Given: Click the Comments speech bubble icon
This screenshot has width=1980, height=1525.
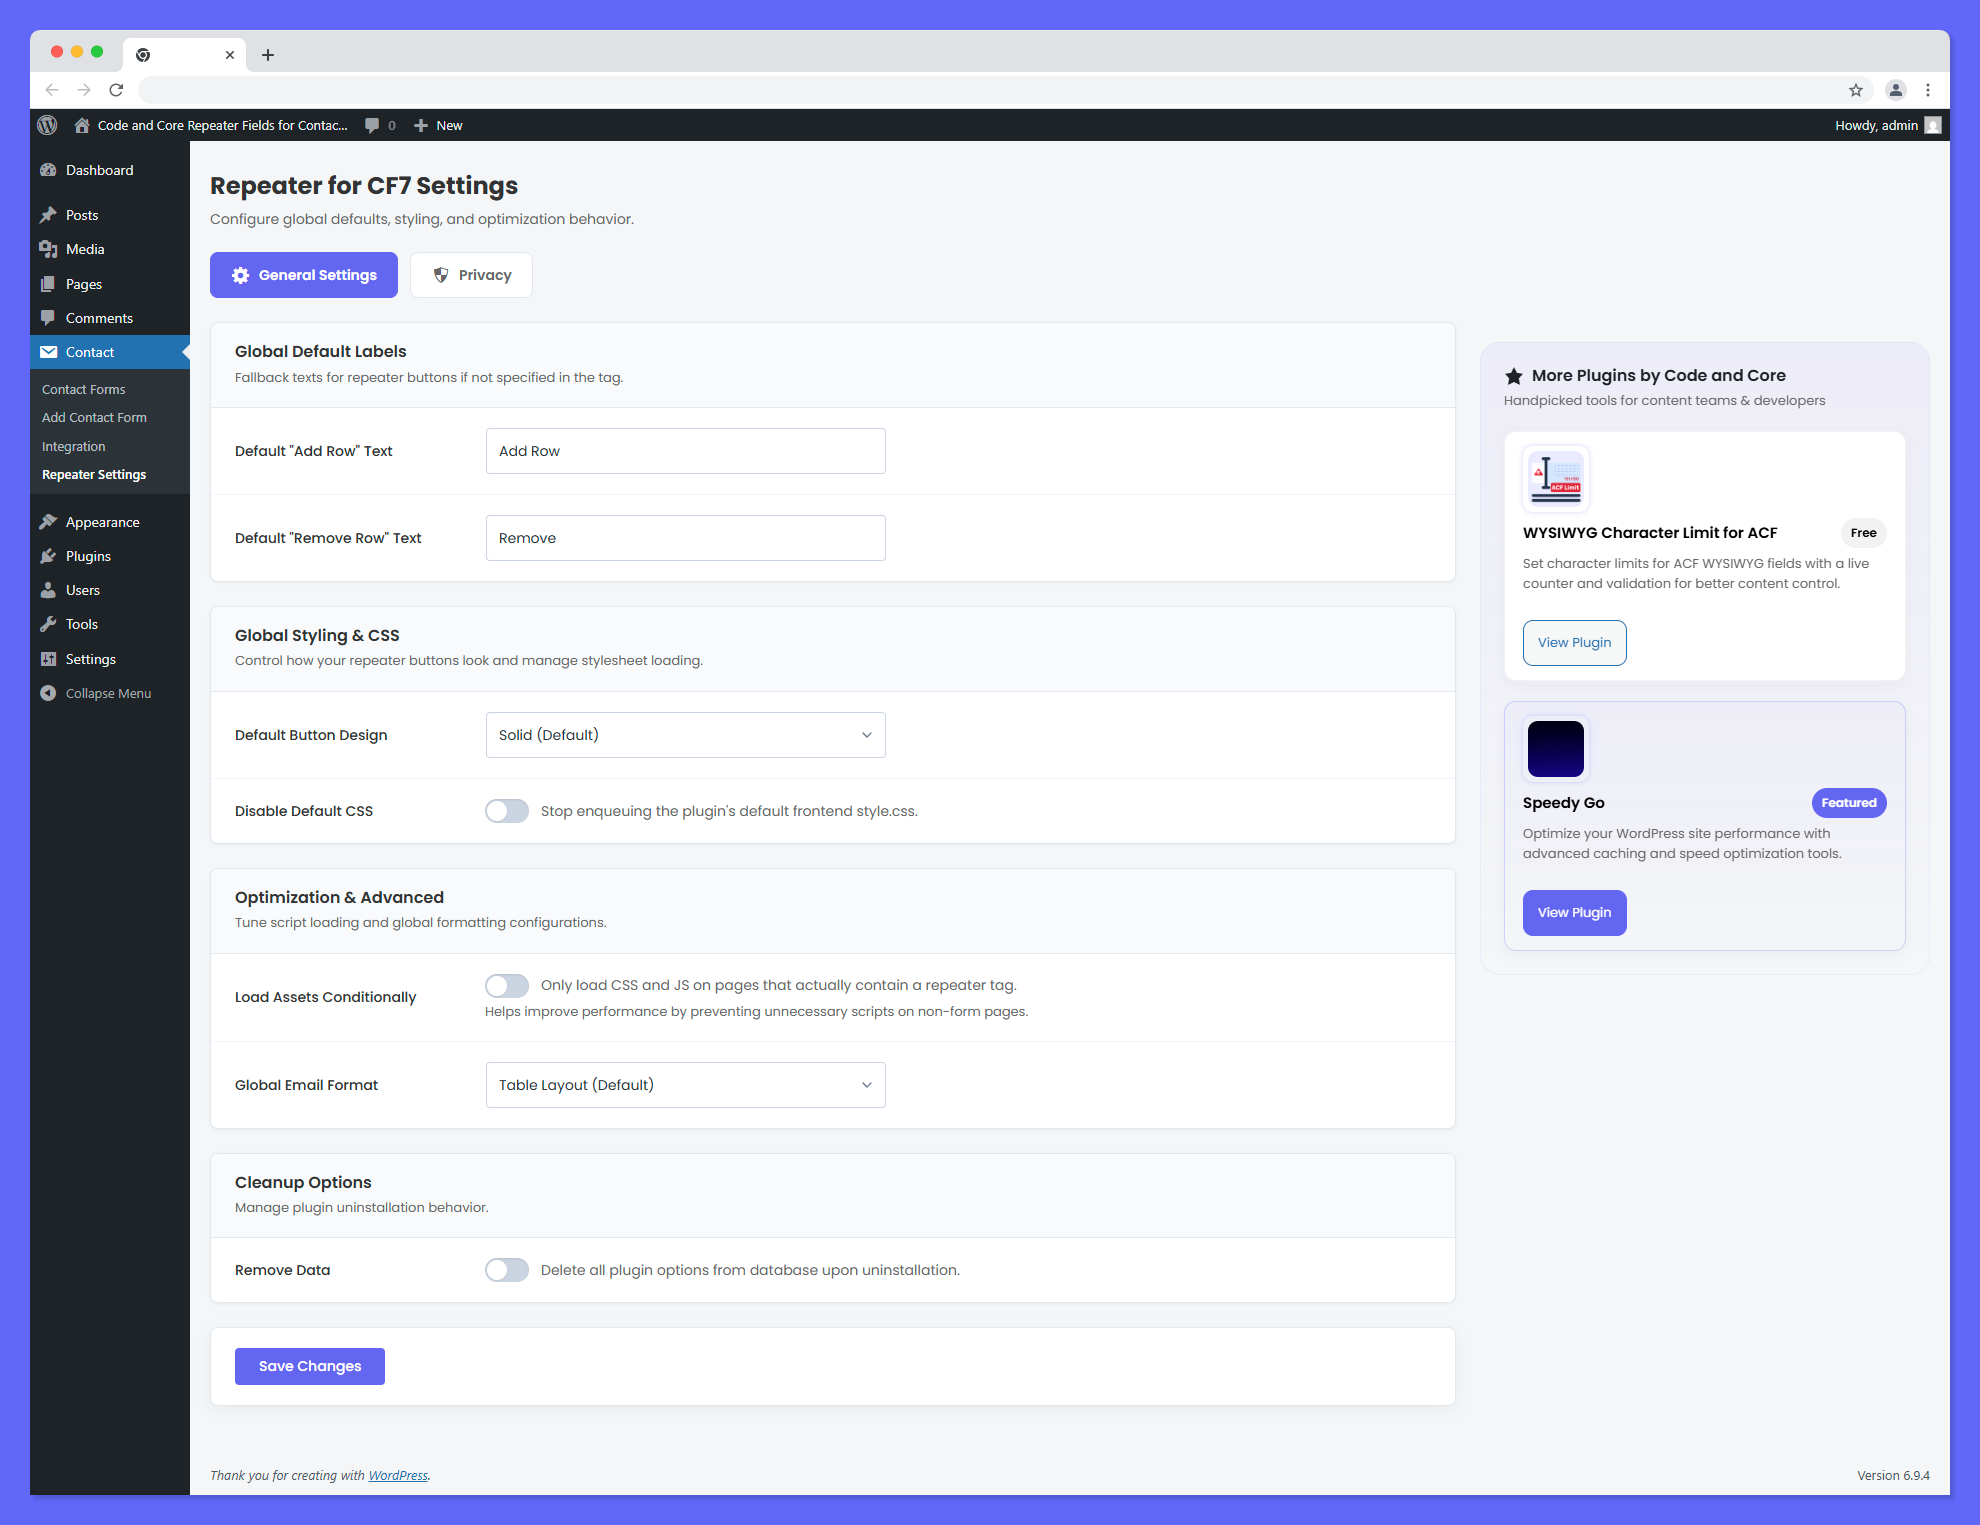Looking at the screenshot, I should coord(49,317).
